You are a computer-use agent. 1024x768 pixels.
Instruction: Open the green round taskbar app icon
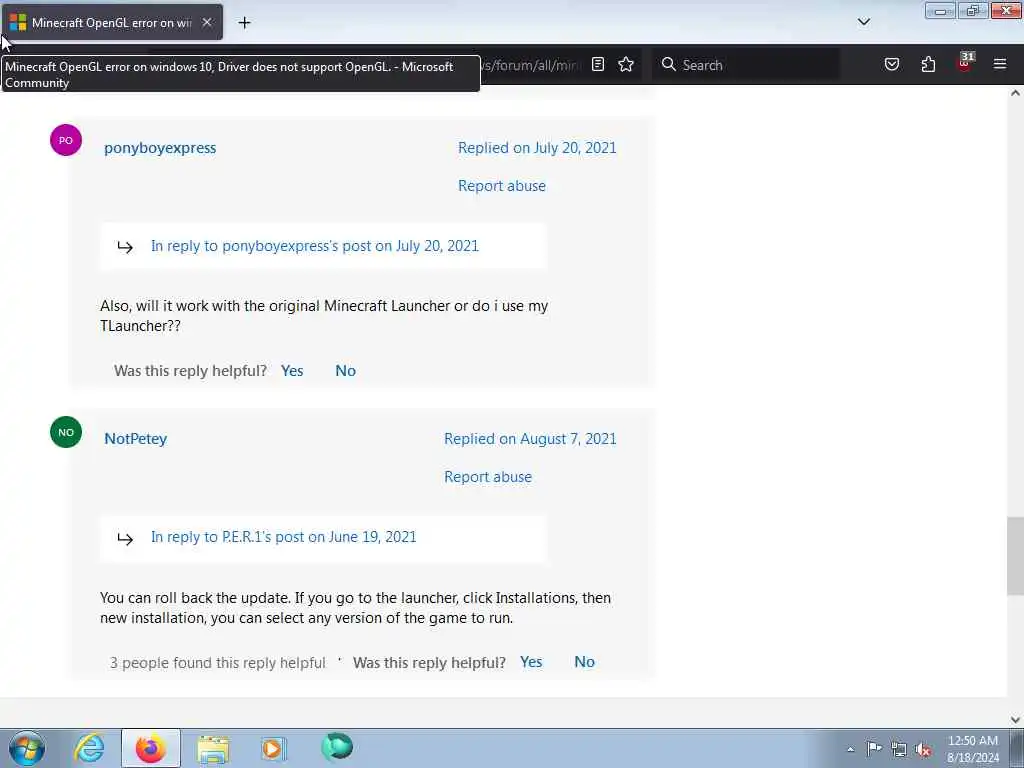(x=337, y=747)
